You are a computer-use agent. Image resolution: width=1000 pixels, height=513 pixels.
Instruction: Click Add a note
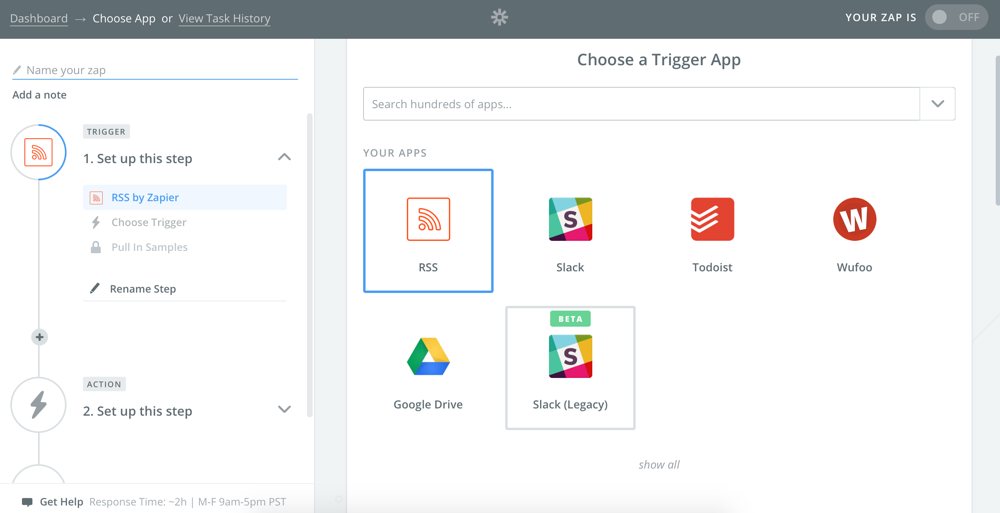[x=40, y=94]
